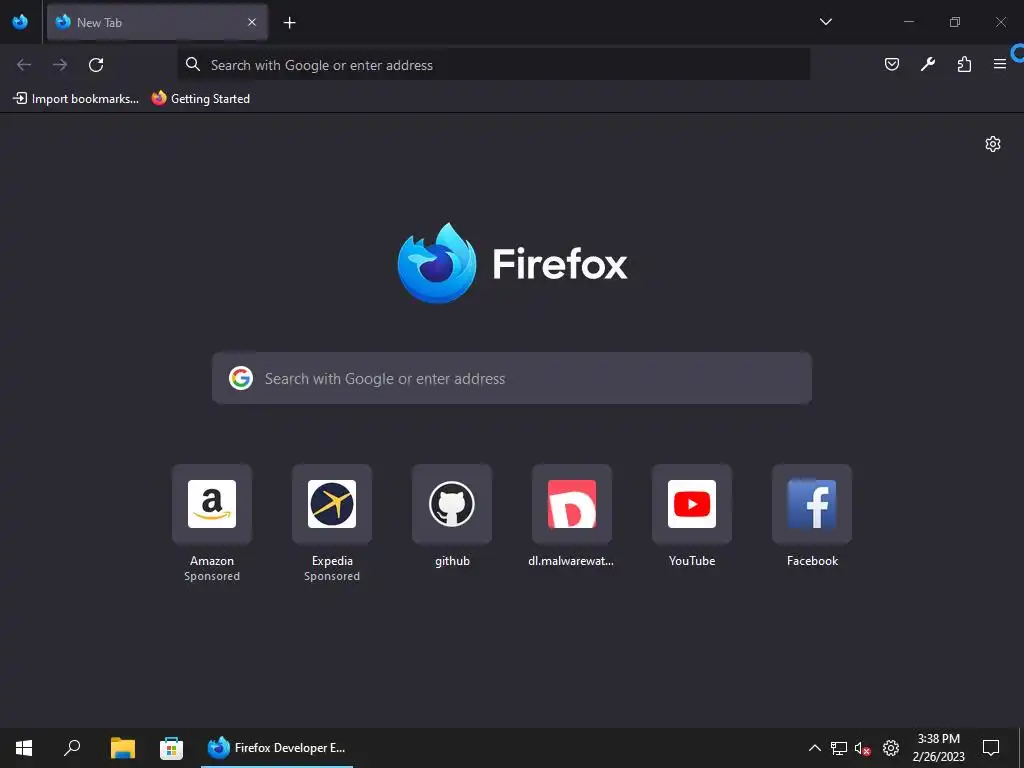
Task: Save to Pocket icon
Action: pyautogui.click(x=891, y=64)
